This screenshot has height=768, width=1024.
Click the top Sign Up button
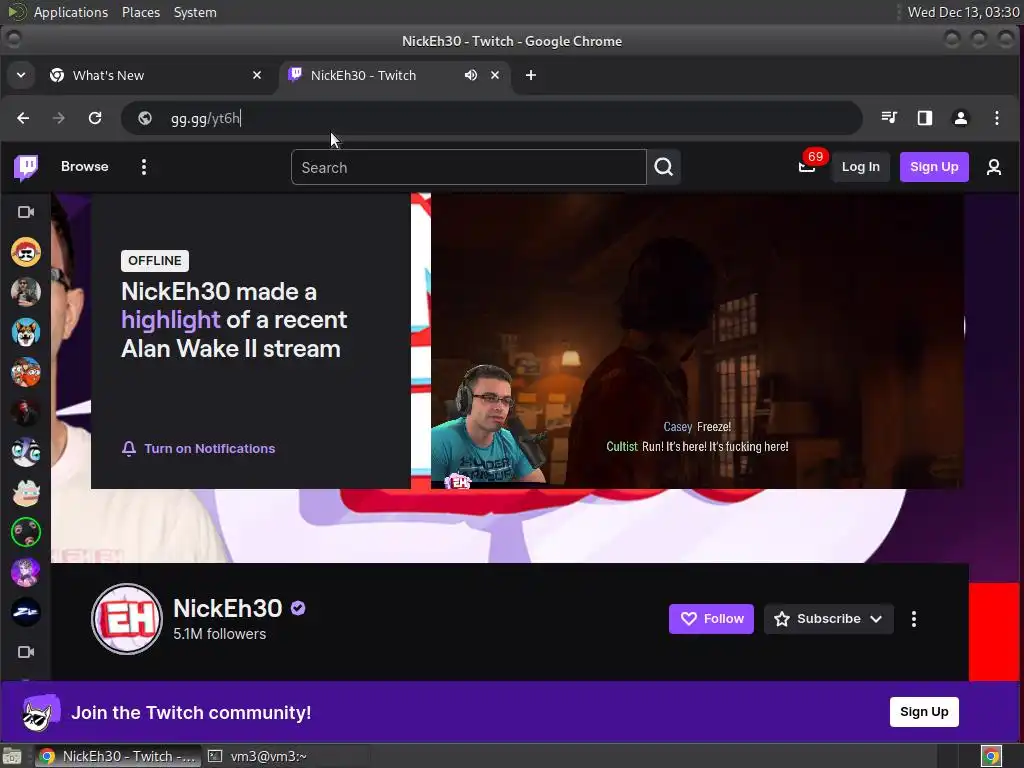(x=934, y=167)
